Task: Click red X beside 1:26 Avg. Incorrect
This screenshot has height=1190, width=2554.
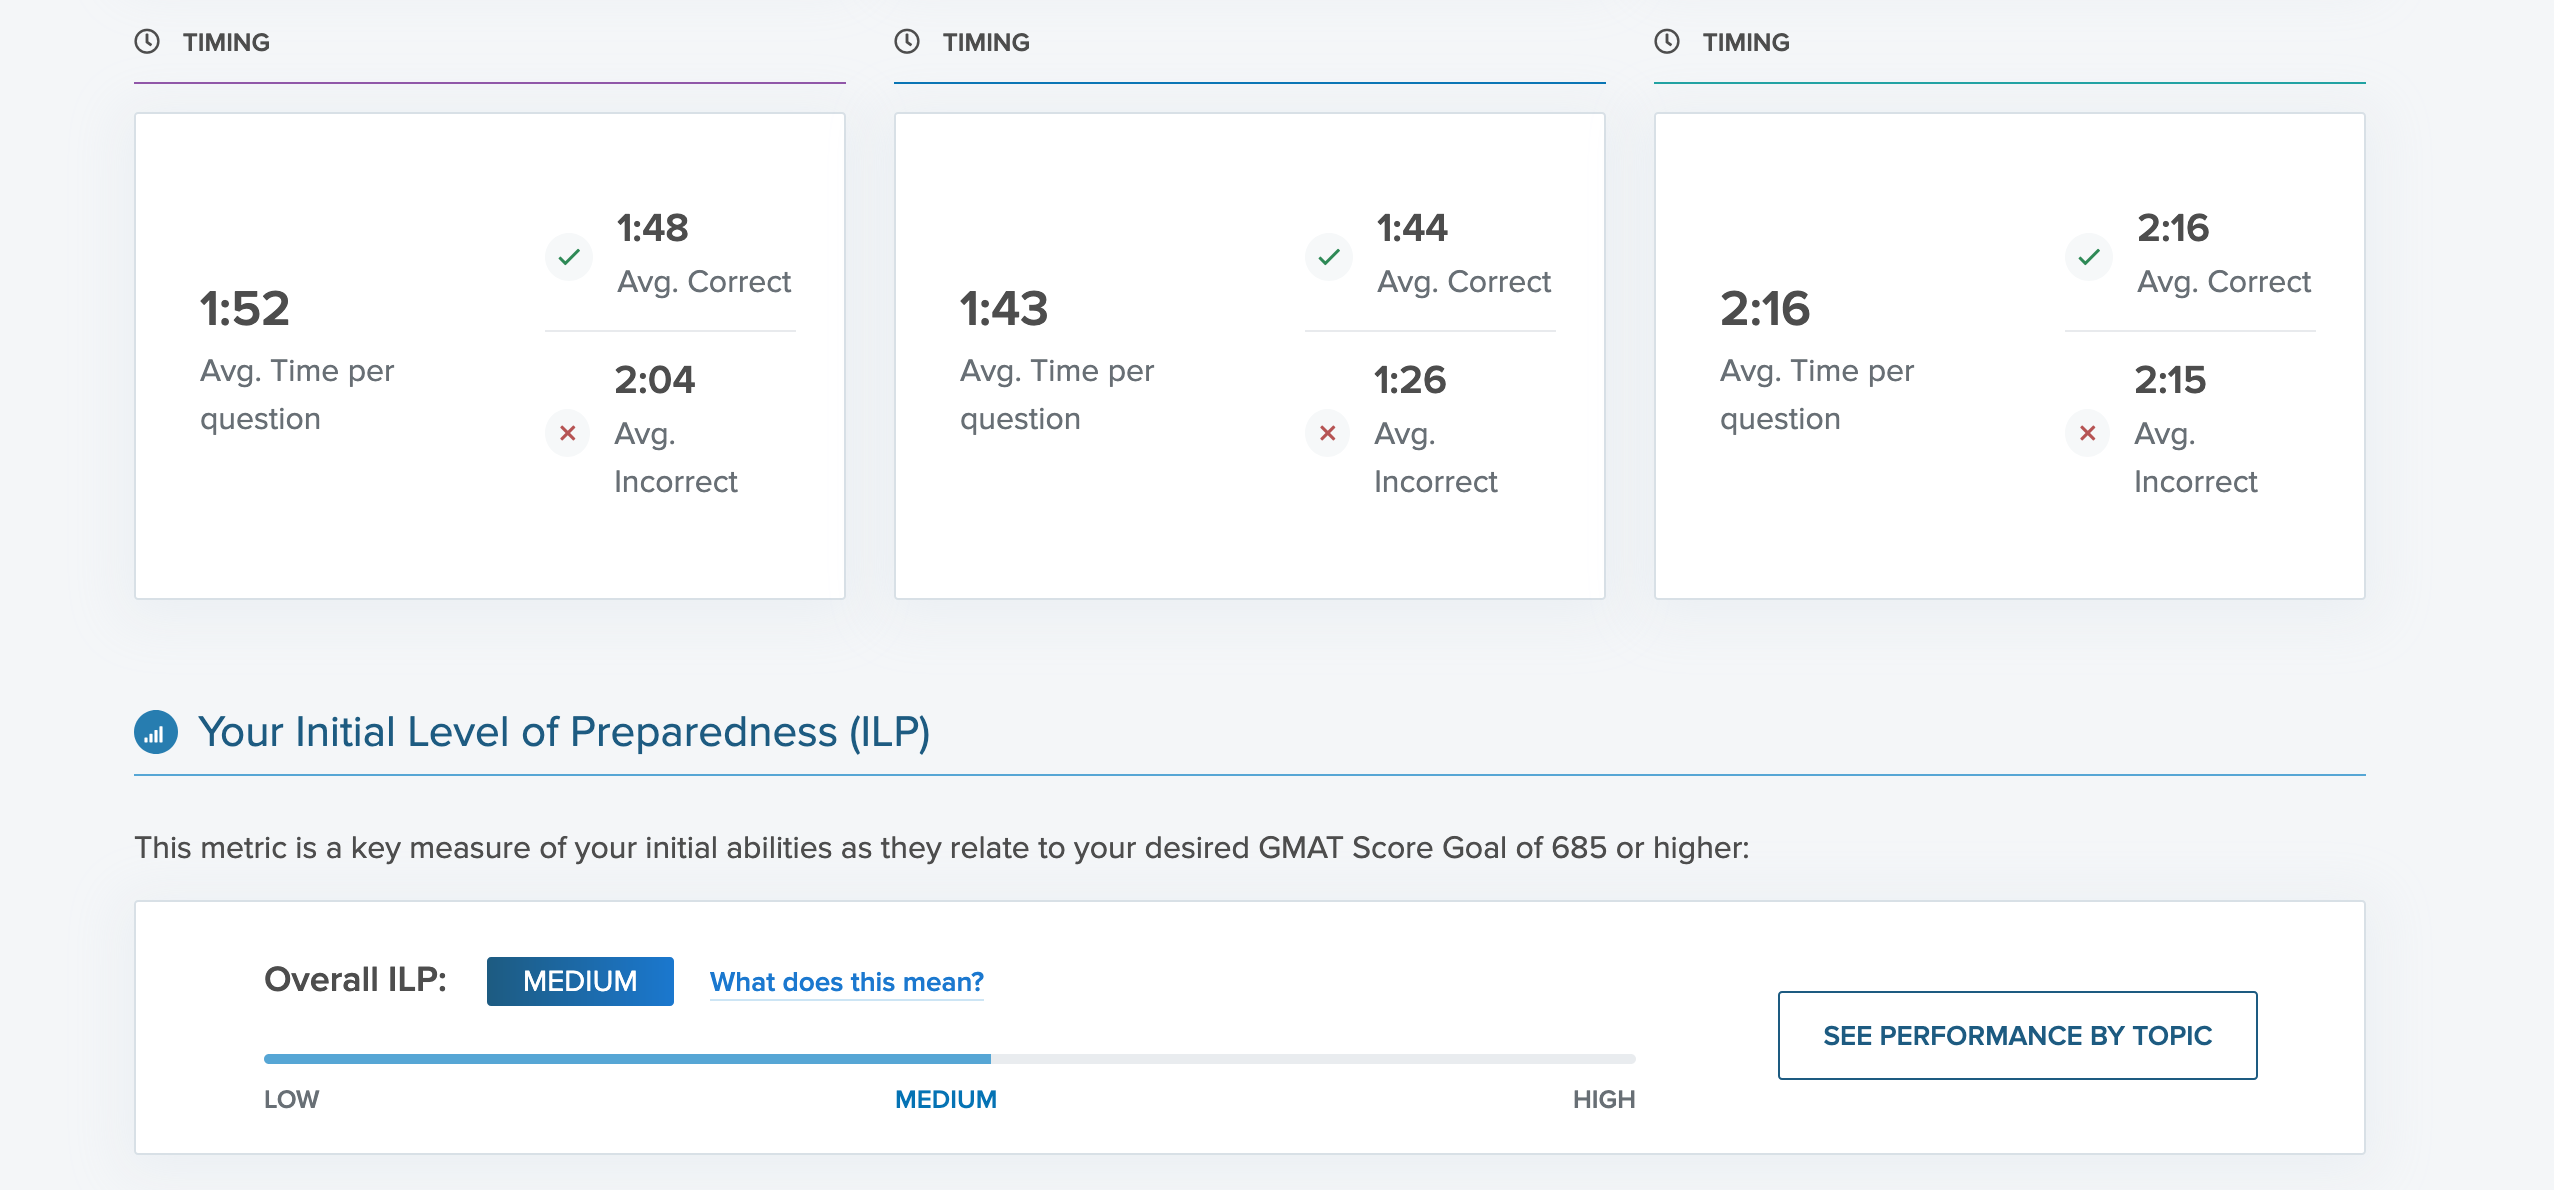Action: (x=1328, y=433)
